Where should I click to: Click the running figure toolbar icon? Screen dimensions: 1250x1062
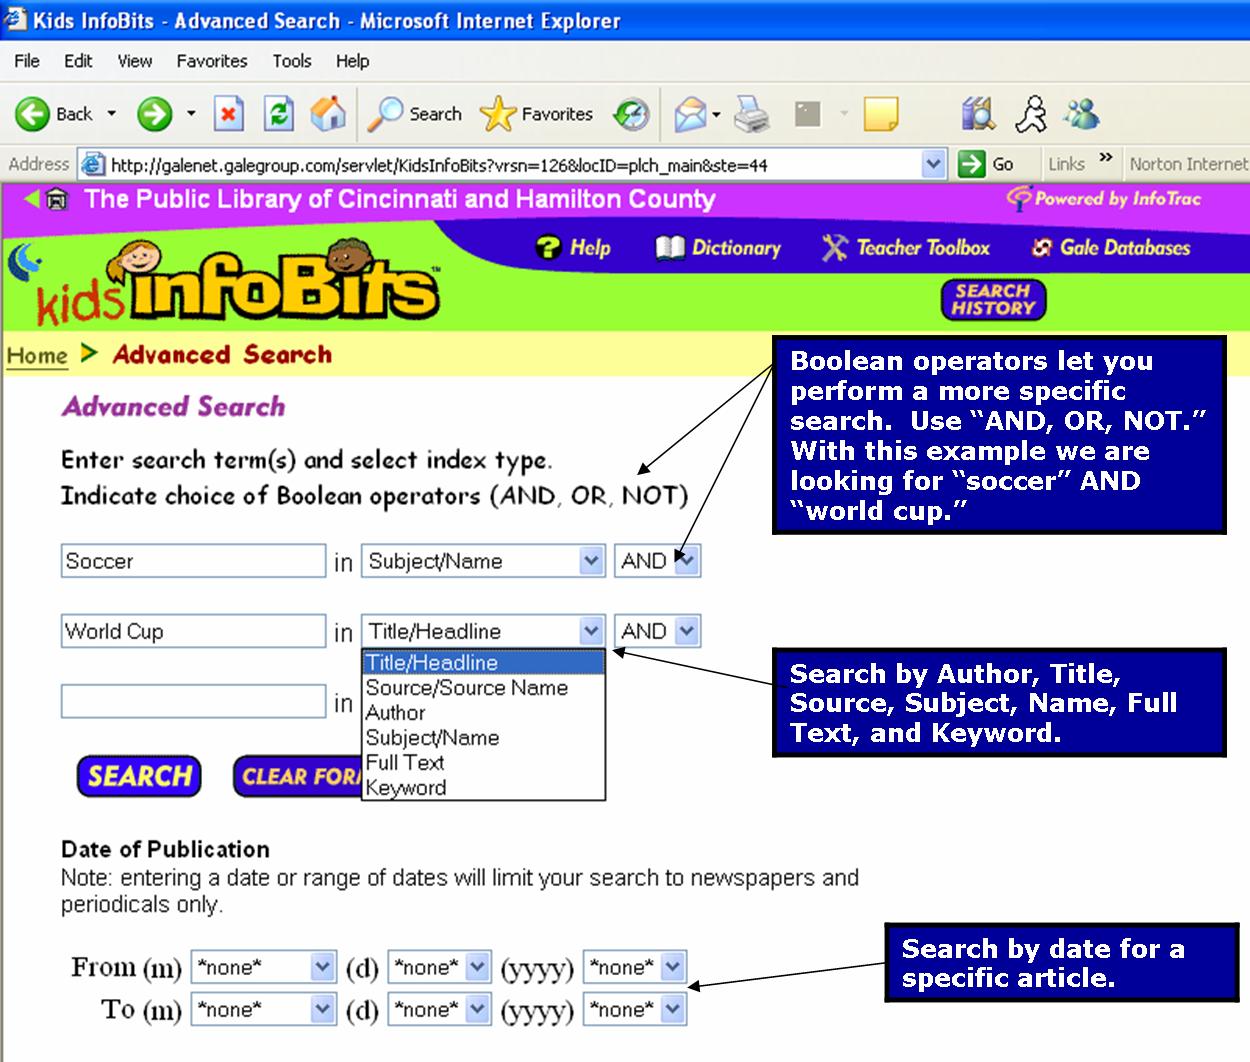1031,114
